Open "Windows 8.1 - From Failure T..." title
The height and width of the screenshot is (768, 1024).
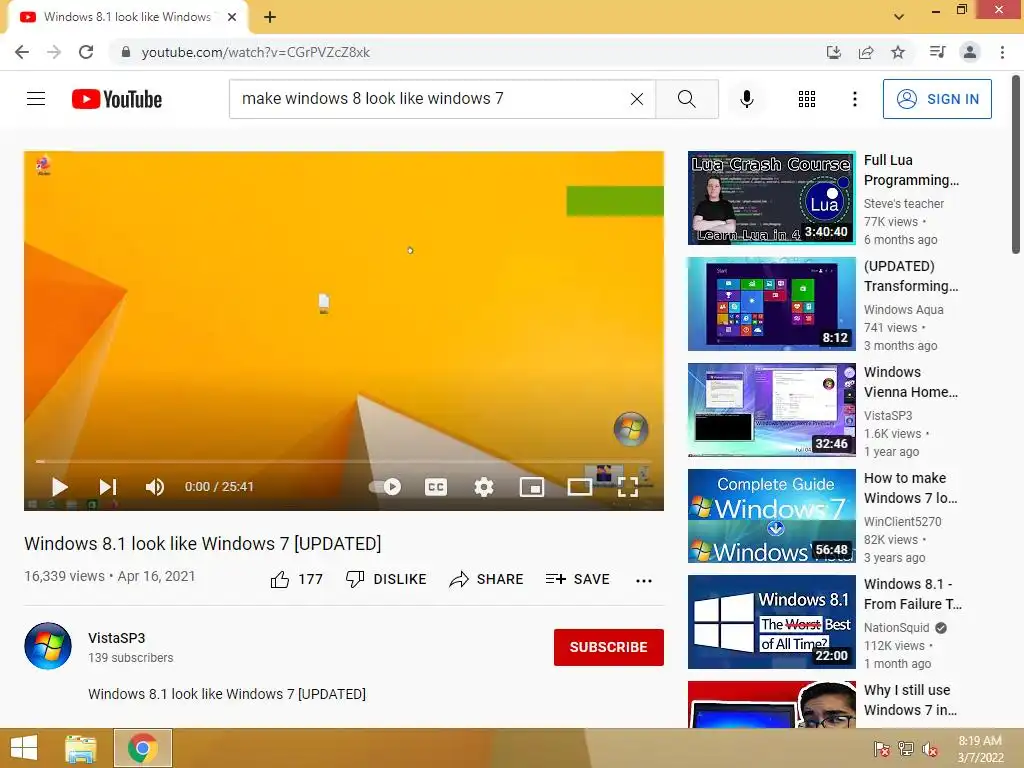click(x=912, y=594)
